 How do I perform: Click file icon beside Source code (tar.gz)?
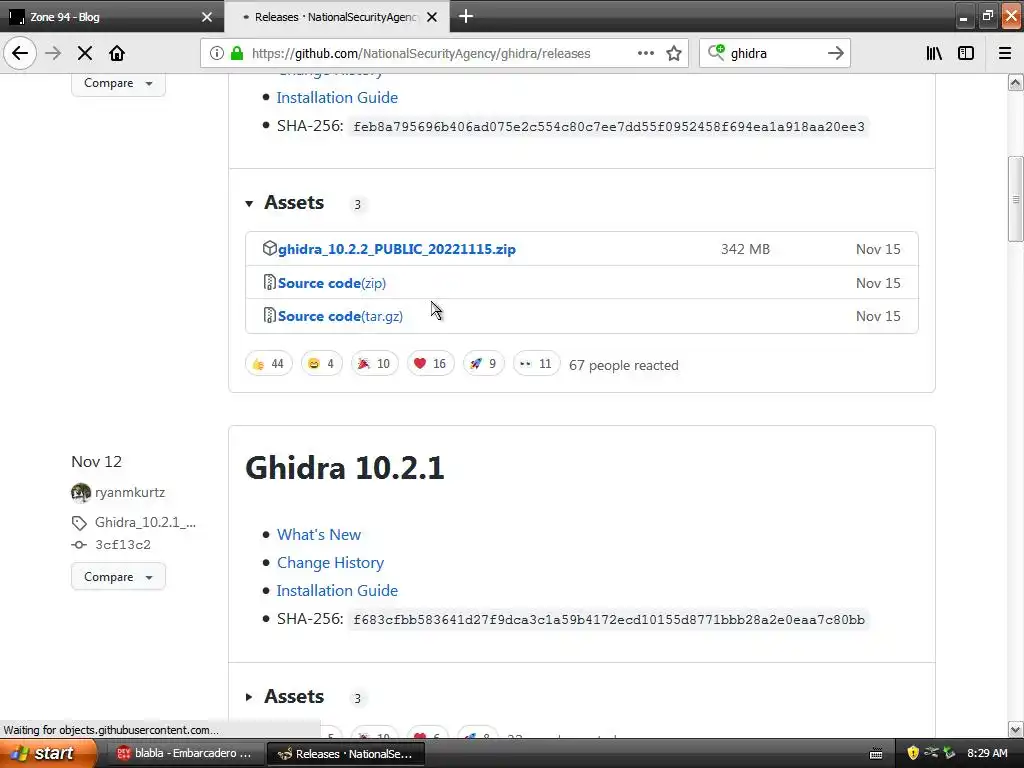[269, 315]
